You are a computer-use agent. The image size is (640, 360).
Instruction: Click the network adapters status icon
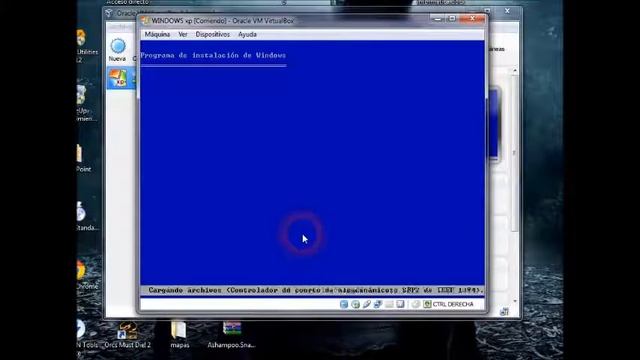pyautogui.click(x=378, y=304)
